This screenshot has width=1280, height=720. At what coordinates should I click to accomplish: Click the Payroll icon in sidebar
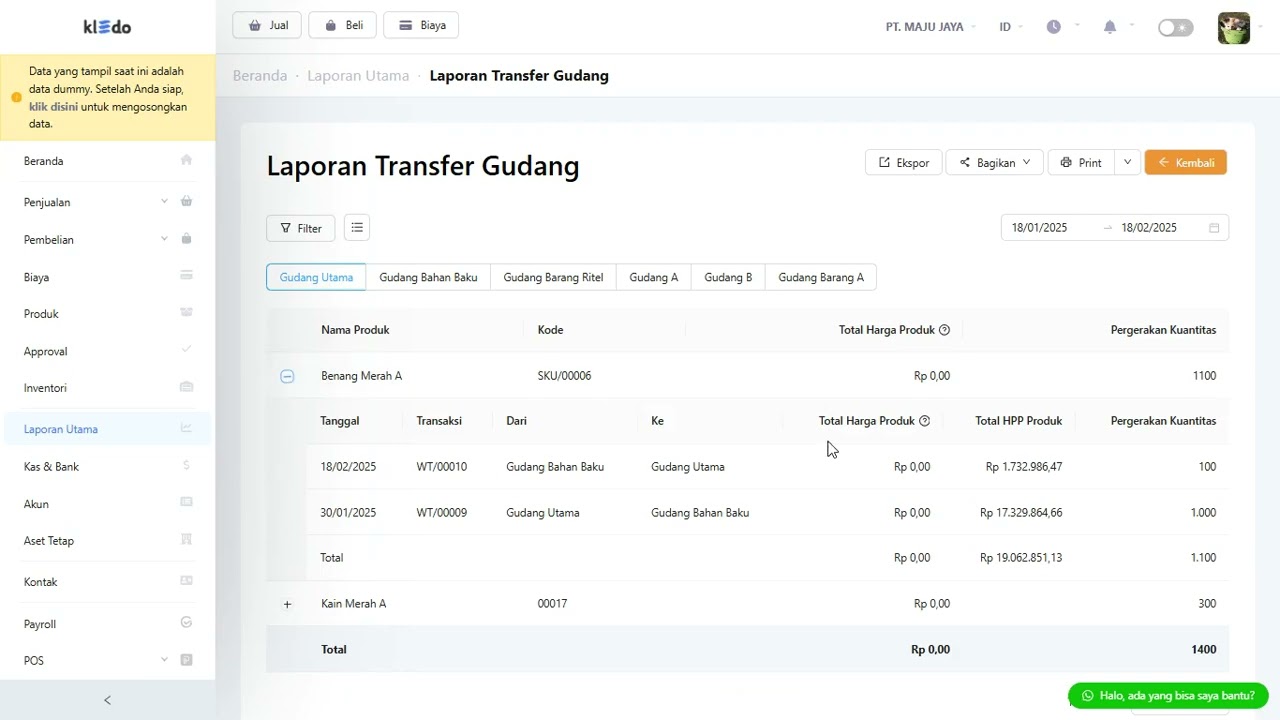(186, 622)
